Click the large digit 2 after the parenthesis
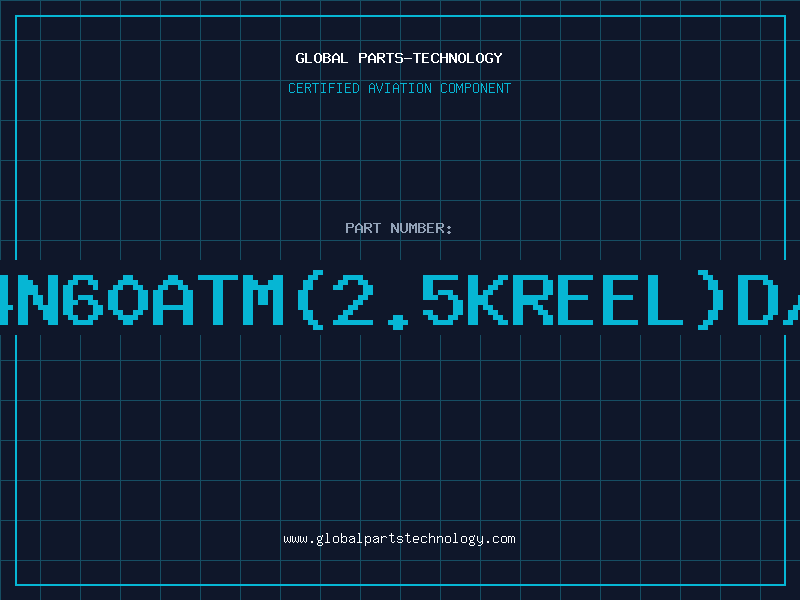The image size is (800, 600). point(353,299)
